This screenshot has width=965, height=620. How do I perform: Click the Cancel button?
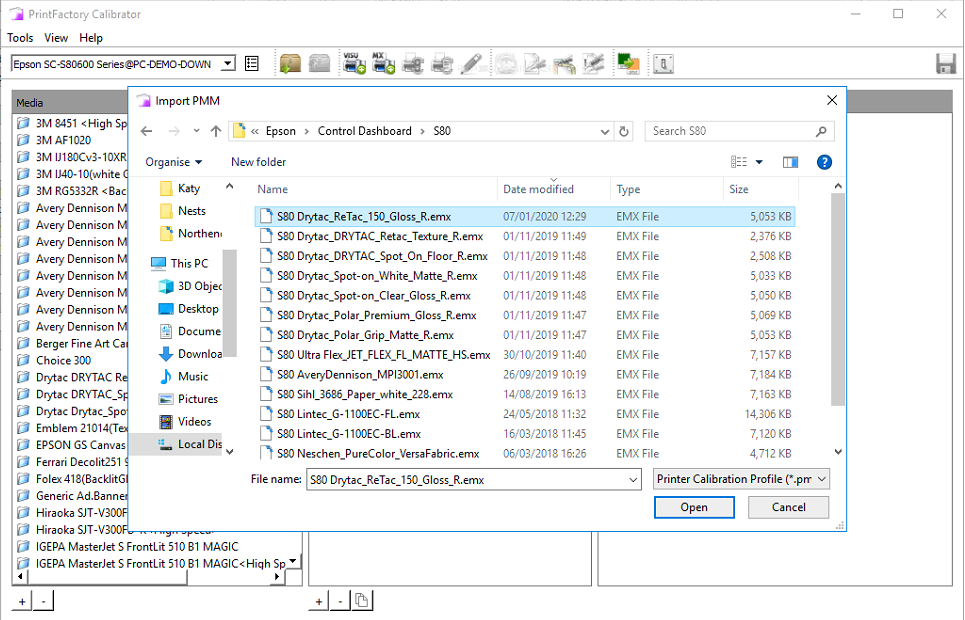[x=788, y=507]
